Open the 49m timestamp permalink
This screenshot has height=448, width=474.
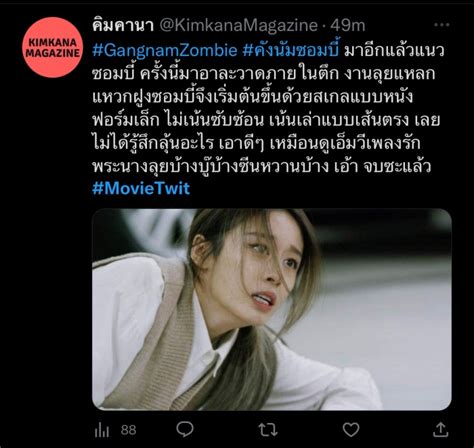tap(348, 25)
